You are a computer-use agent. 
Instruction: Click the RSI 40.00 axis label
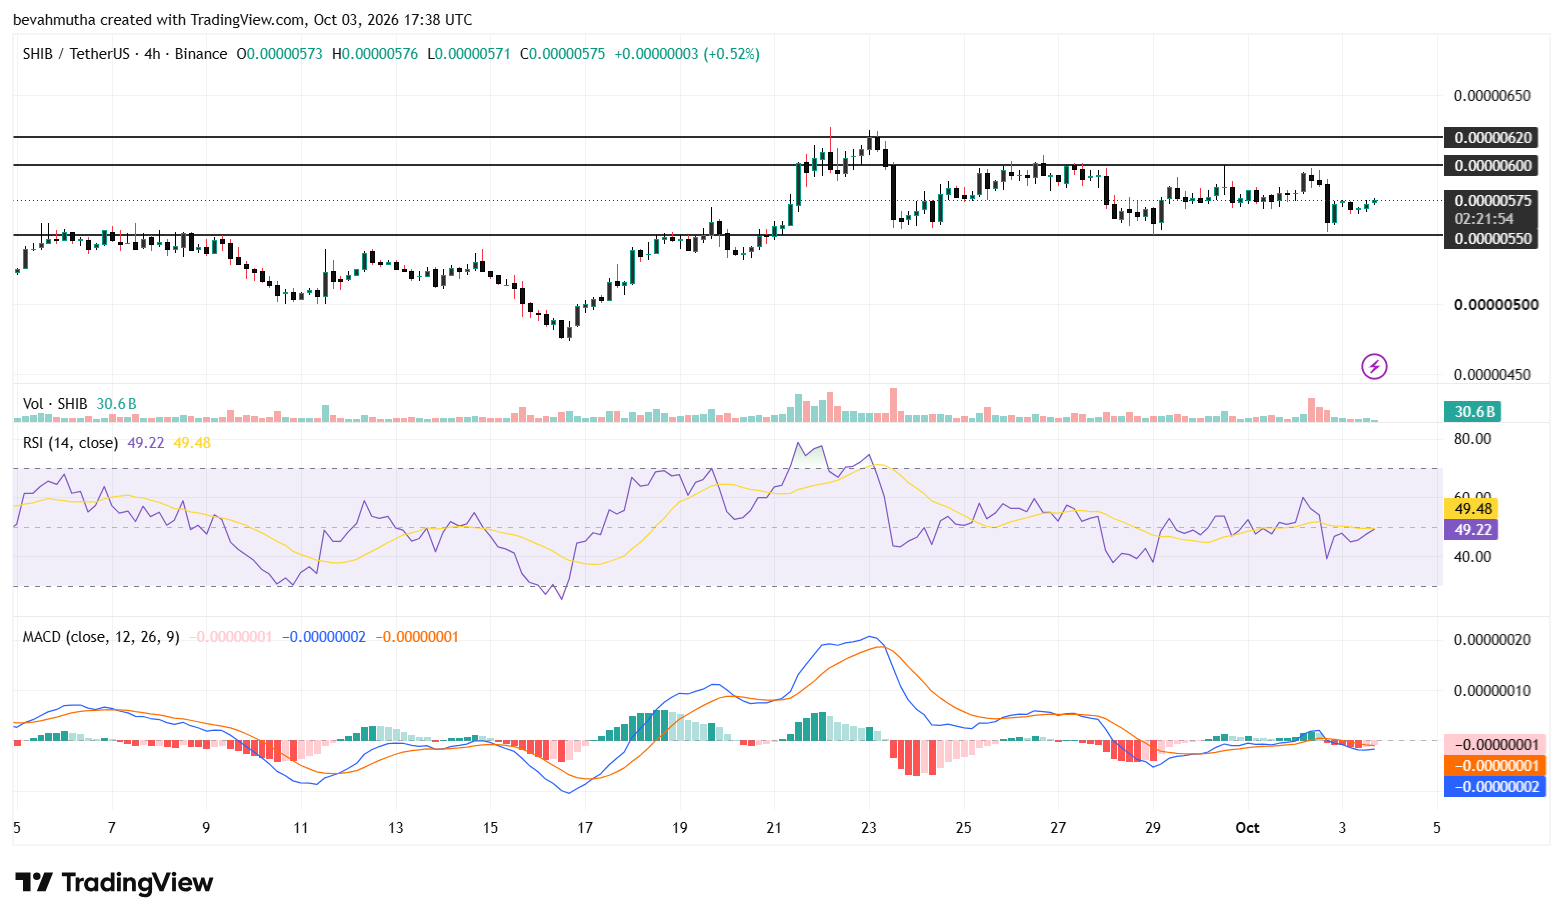coord(1472,556)
